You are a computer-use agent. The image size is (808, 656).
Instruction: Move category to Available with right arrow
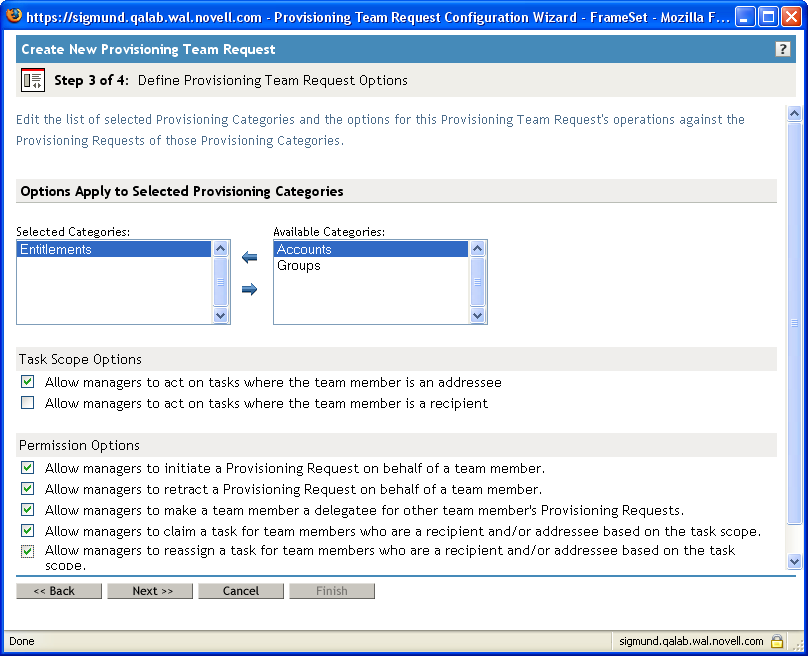coord(249,289)
